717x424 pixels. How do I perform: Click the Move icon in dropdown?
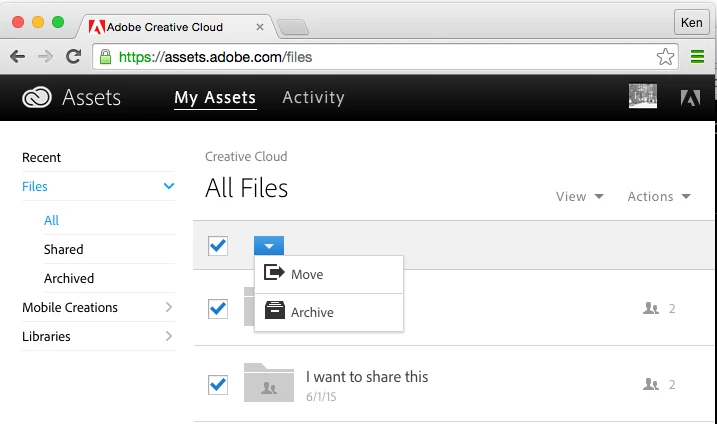(x=274, y=273)
